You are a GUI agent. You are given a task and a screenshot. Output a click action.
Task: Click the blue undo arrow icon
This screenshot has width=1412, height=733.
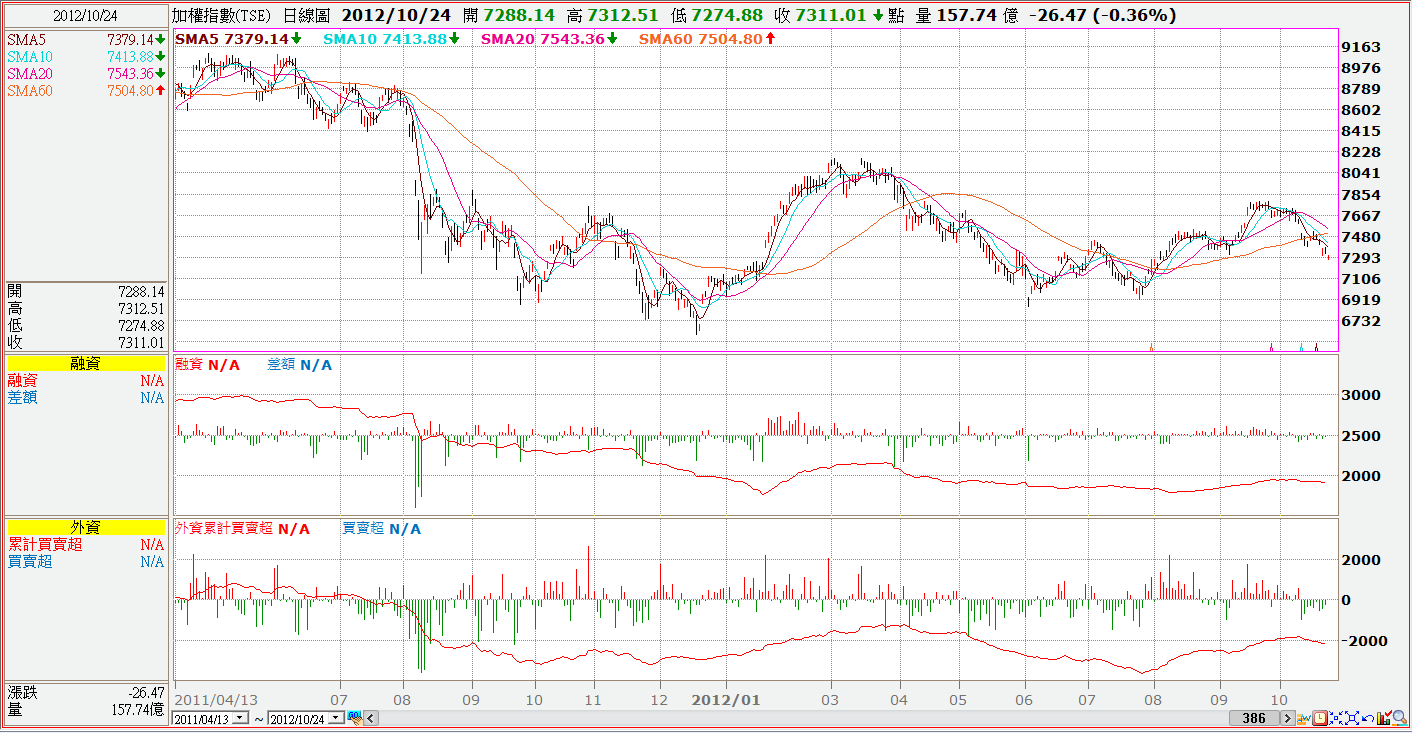(1368, 718)
